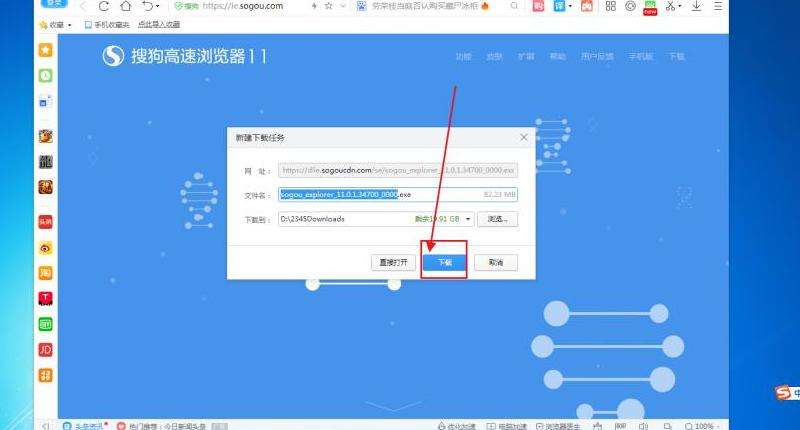Image resolution: width=800 pixels, height=430 pixels.
Task: Click the orange-red extension icon in toolbar
Action: coord(587,6)
